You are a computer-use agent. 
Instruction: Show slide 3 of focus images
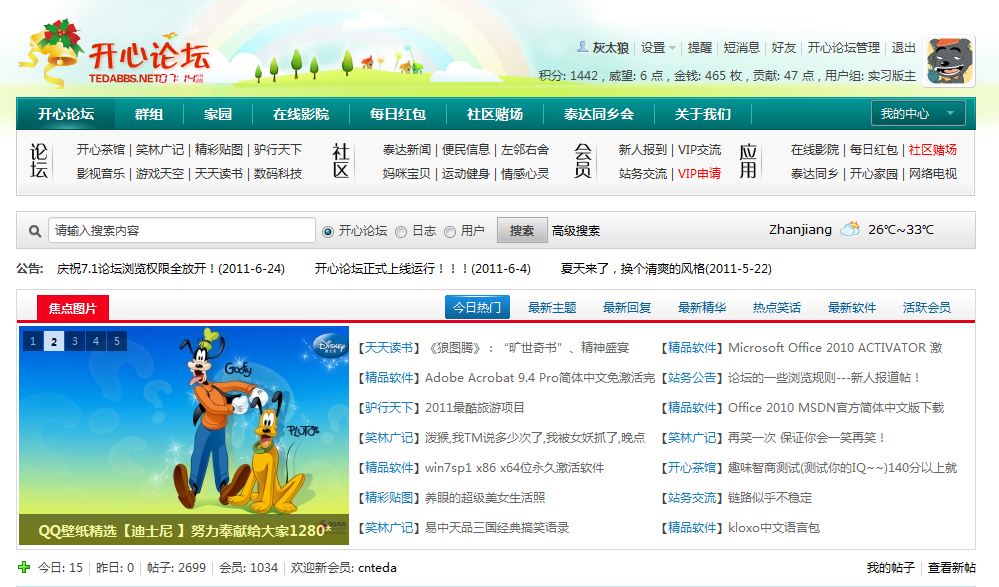coord(75,341)
